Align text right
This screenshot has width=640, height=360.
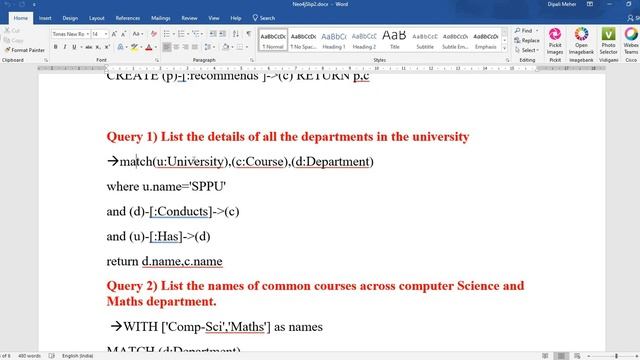coord(185,47)
